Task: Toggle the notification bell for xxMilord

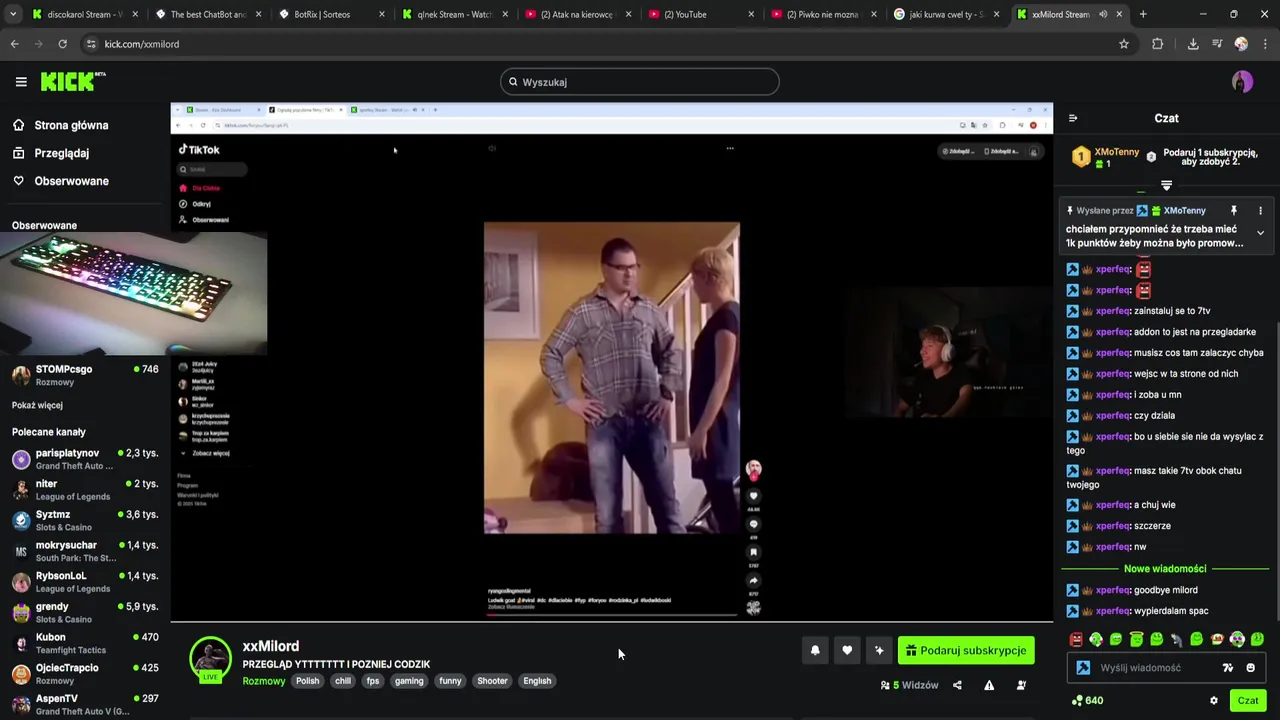Action: point(815,650)
